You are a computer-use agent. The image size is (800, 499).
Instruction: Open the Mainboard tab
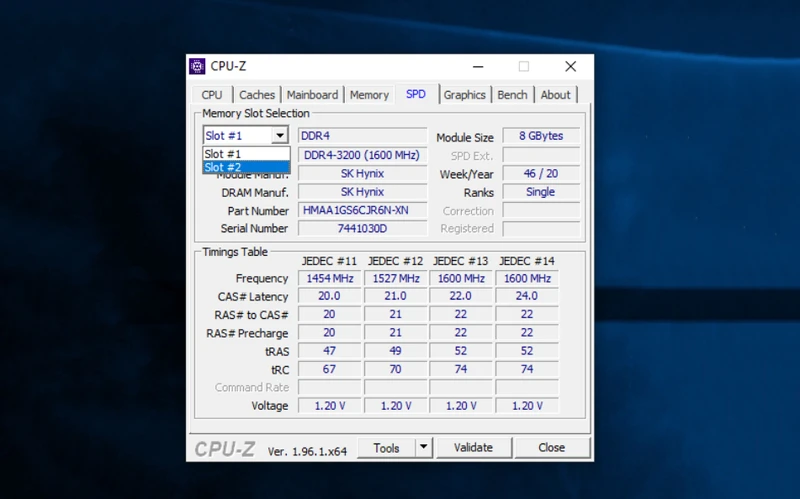pos(312,95)
